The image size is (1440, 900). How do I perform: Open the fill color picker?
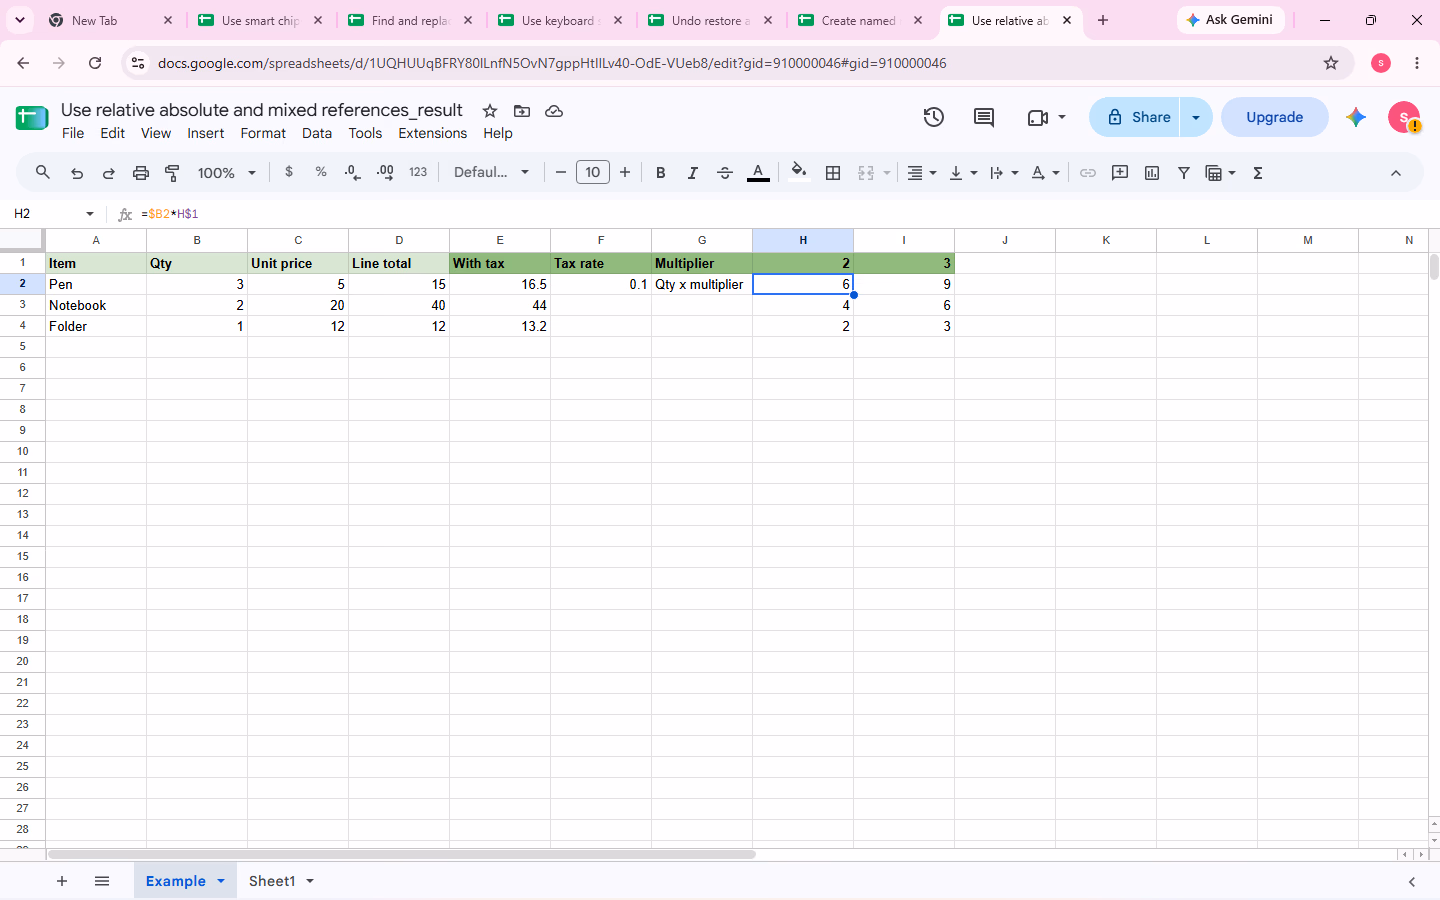click(x=798, y=172)
